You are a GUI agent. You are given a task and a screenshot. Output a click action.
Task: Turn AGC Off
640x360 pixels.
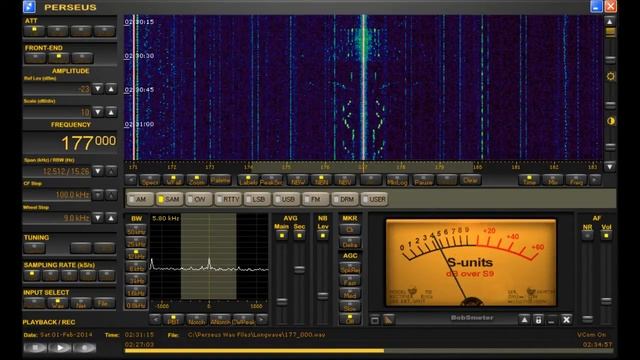coord(350,320)
